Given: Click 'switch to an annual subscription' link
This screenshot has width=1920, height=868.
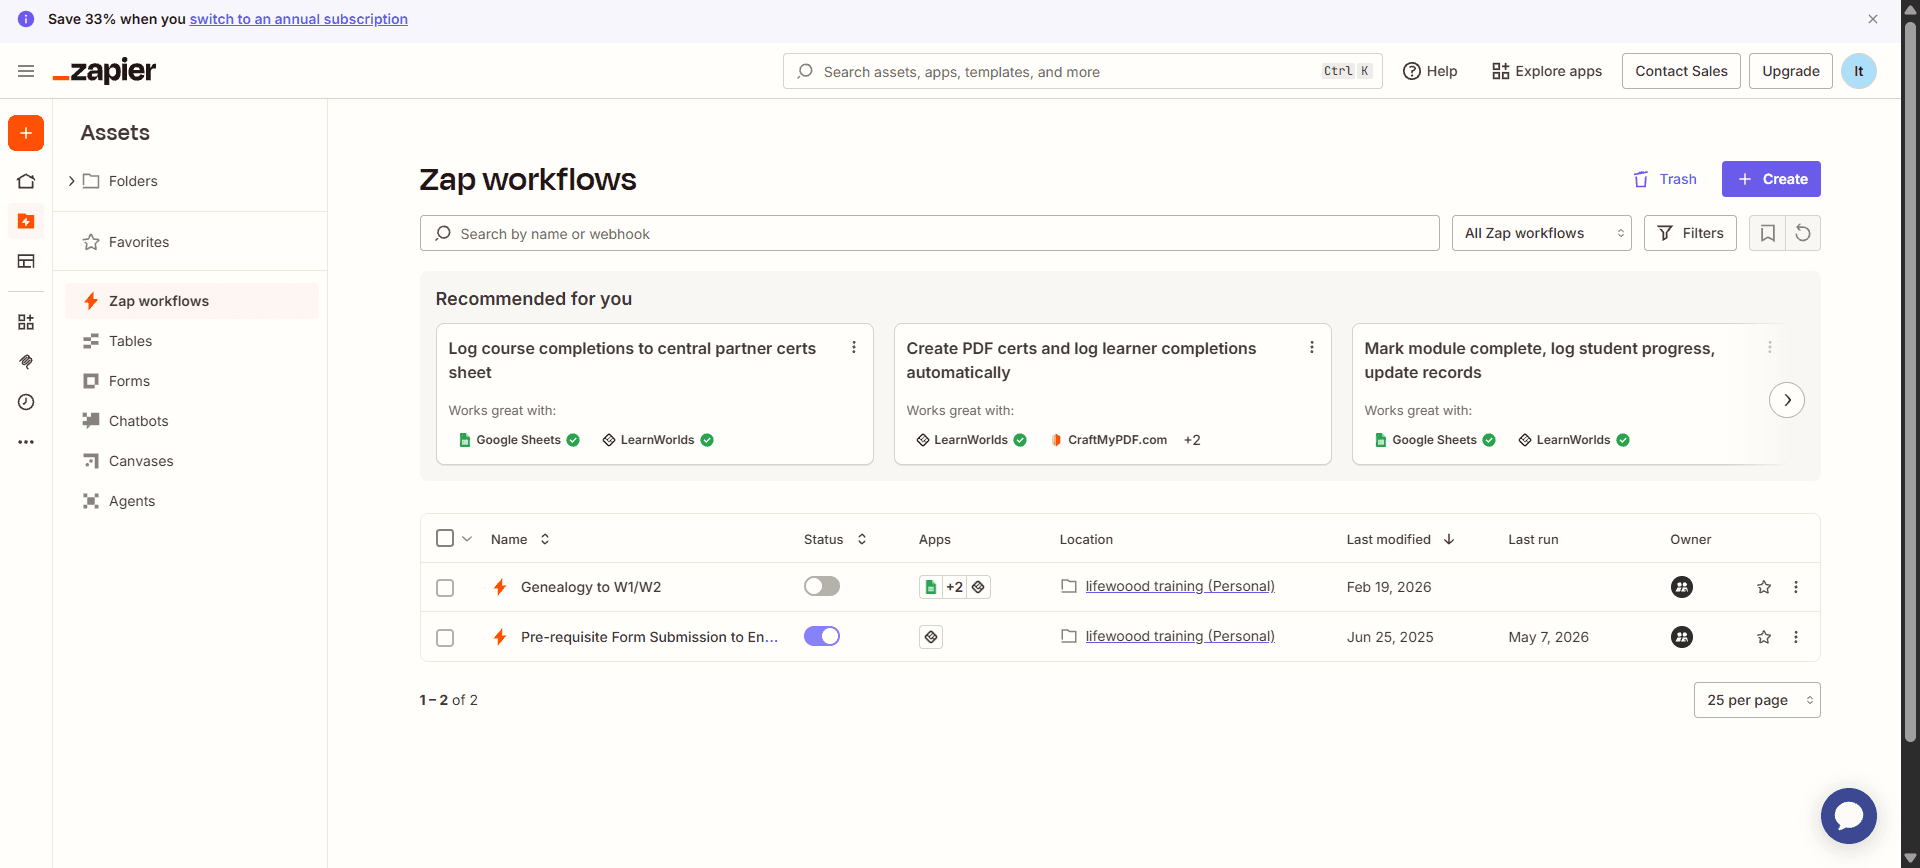Looking at the screenshot, I should click(x=299, y=19).
